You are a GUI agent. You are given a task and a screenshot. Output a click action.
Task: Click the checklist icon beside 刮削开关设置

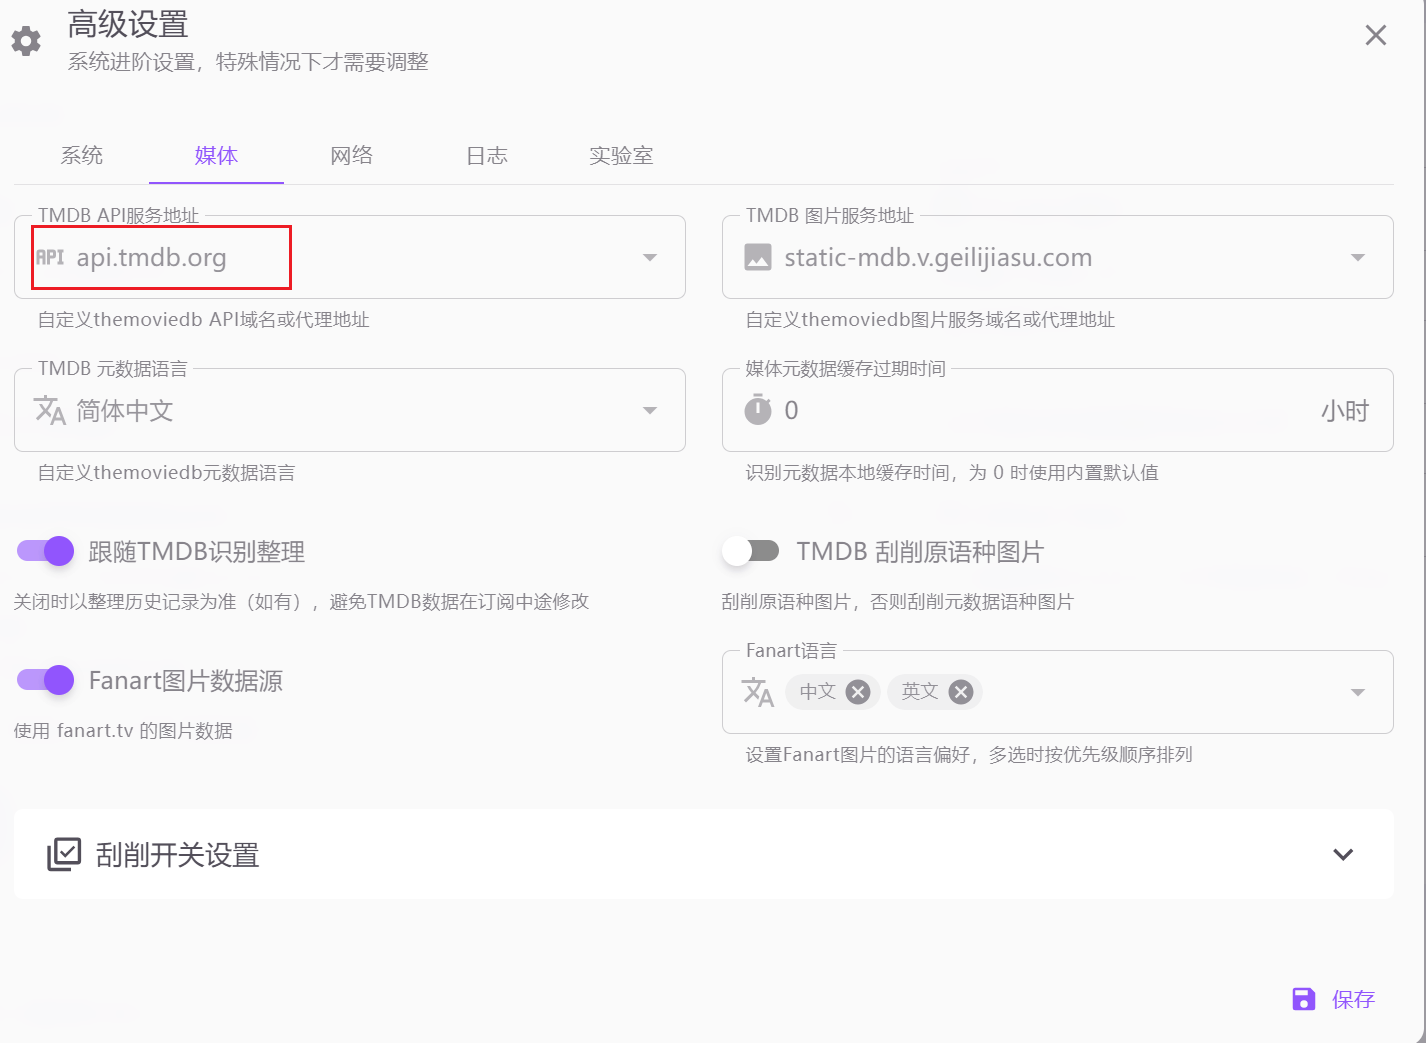click(64, 855)
